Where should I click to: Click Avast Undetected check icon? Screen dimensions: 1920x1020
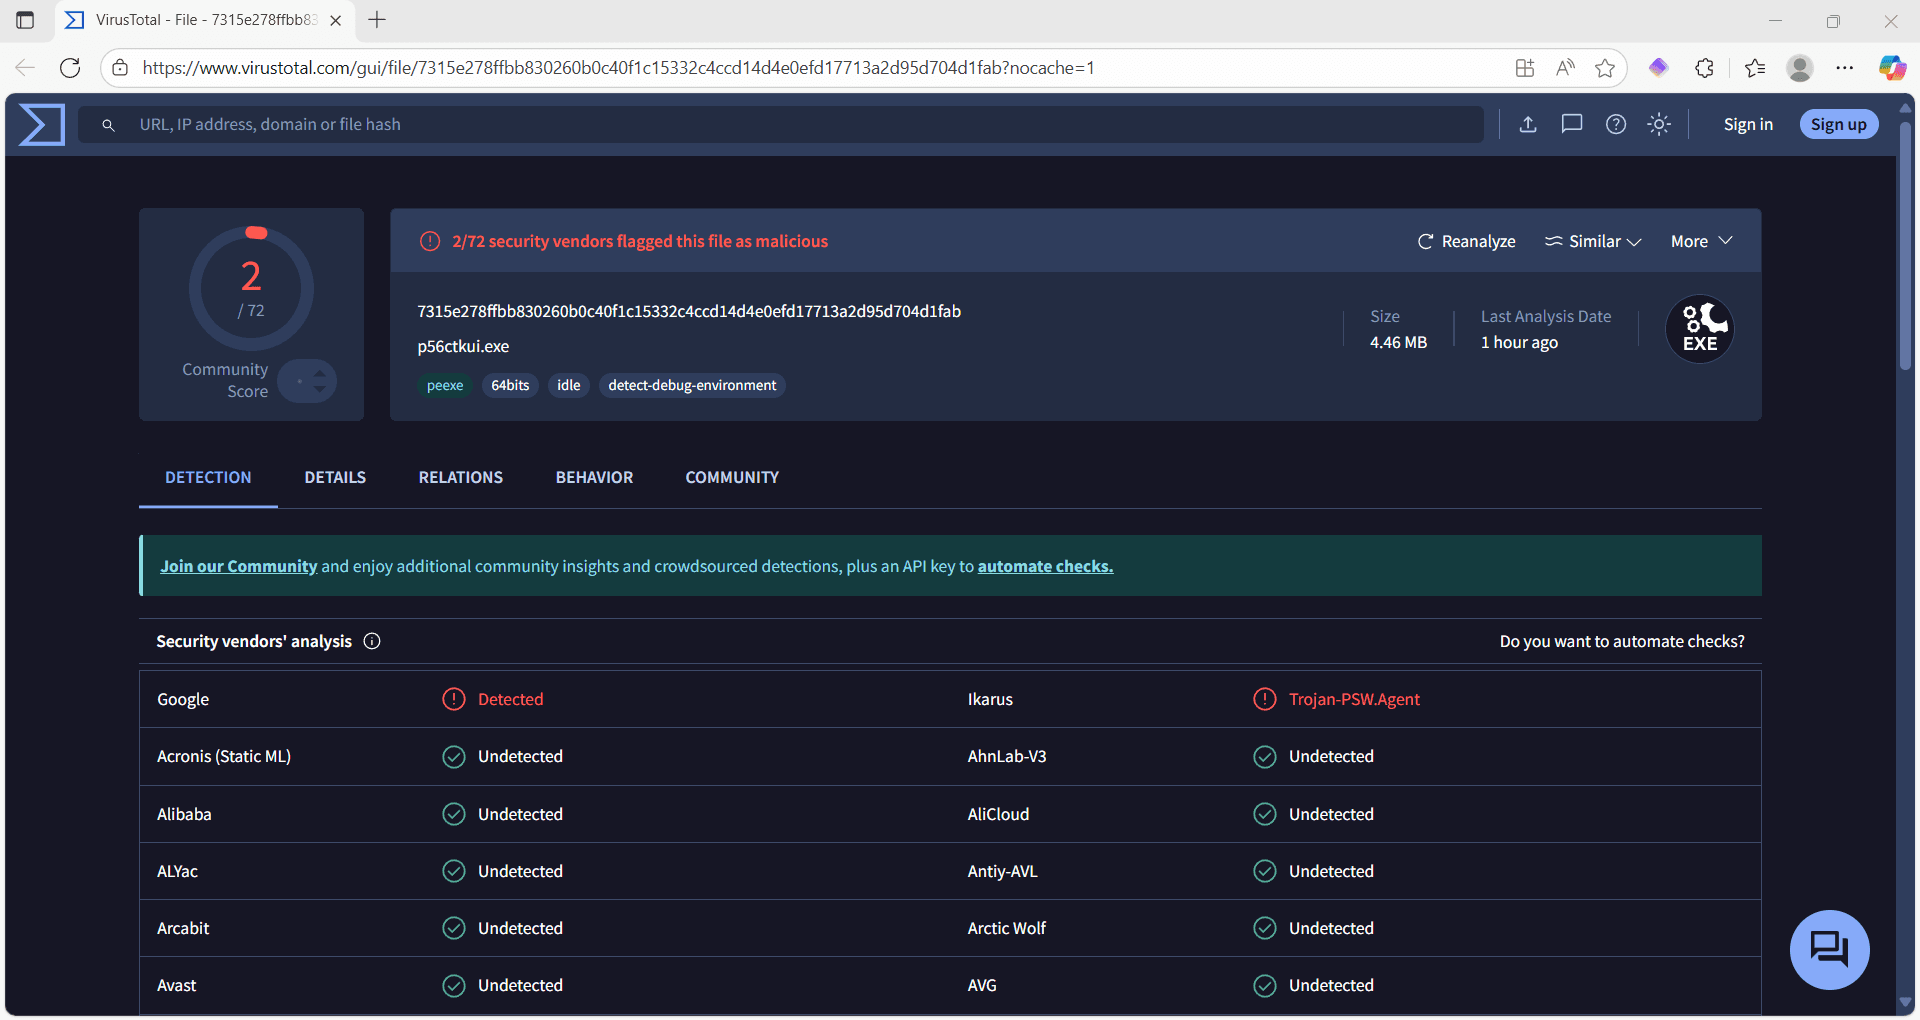point(454,986)
